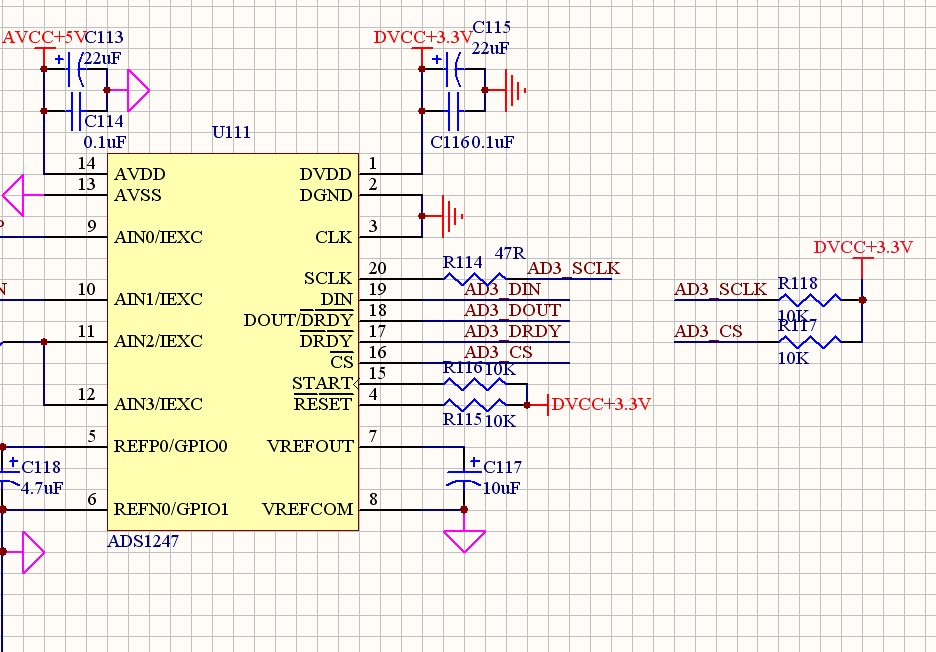Click the AVDD pin name
This screenshot has width=936, height=652.
coord(140,174)
